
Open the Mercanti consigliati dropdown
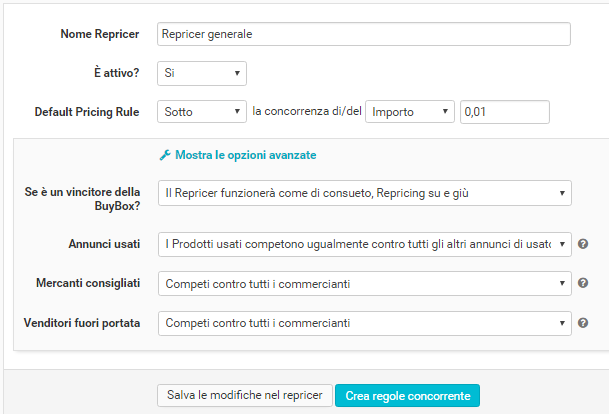pos(365,283)
